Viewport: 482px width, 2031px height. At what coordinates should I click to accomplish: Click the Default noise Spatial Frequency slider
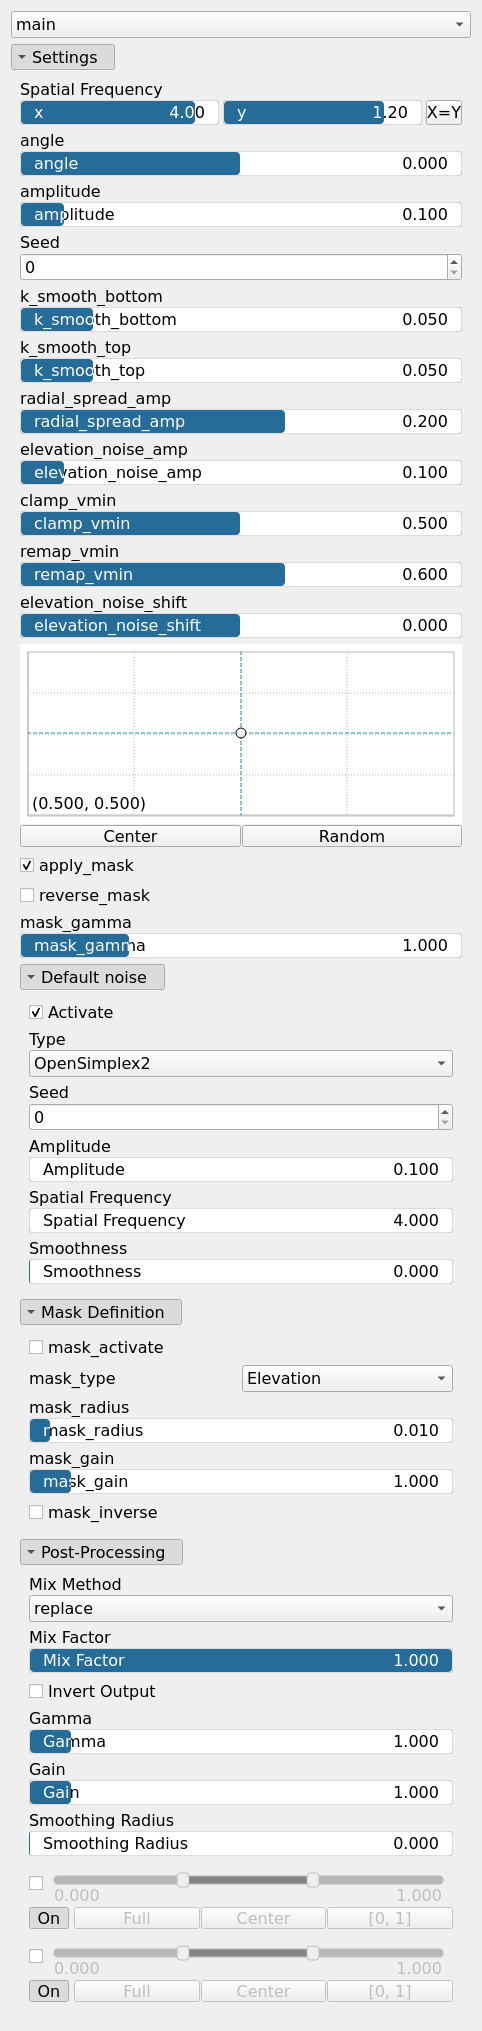(x=241, y=1220)
